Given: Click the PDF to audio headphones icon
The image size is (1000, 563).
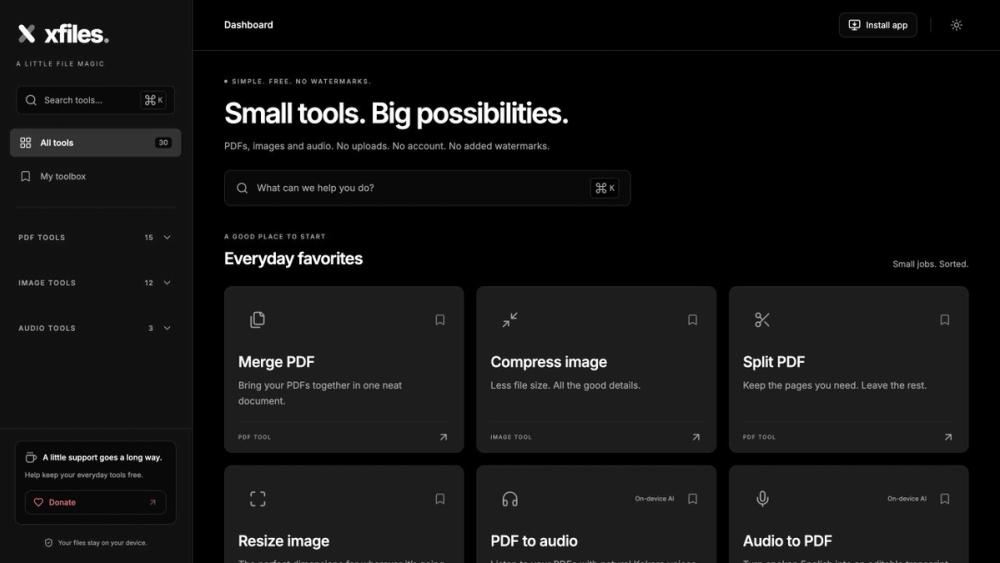Looking at the screenshot, I should 510,499.
